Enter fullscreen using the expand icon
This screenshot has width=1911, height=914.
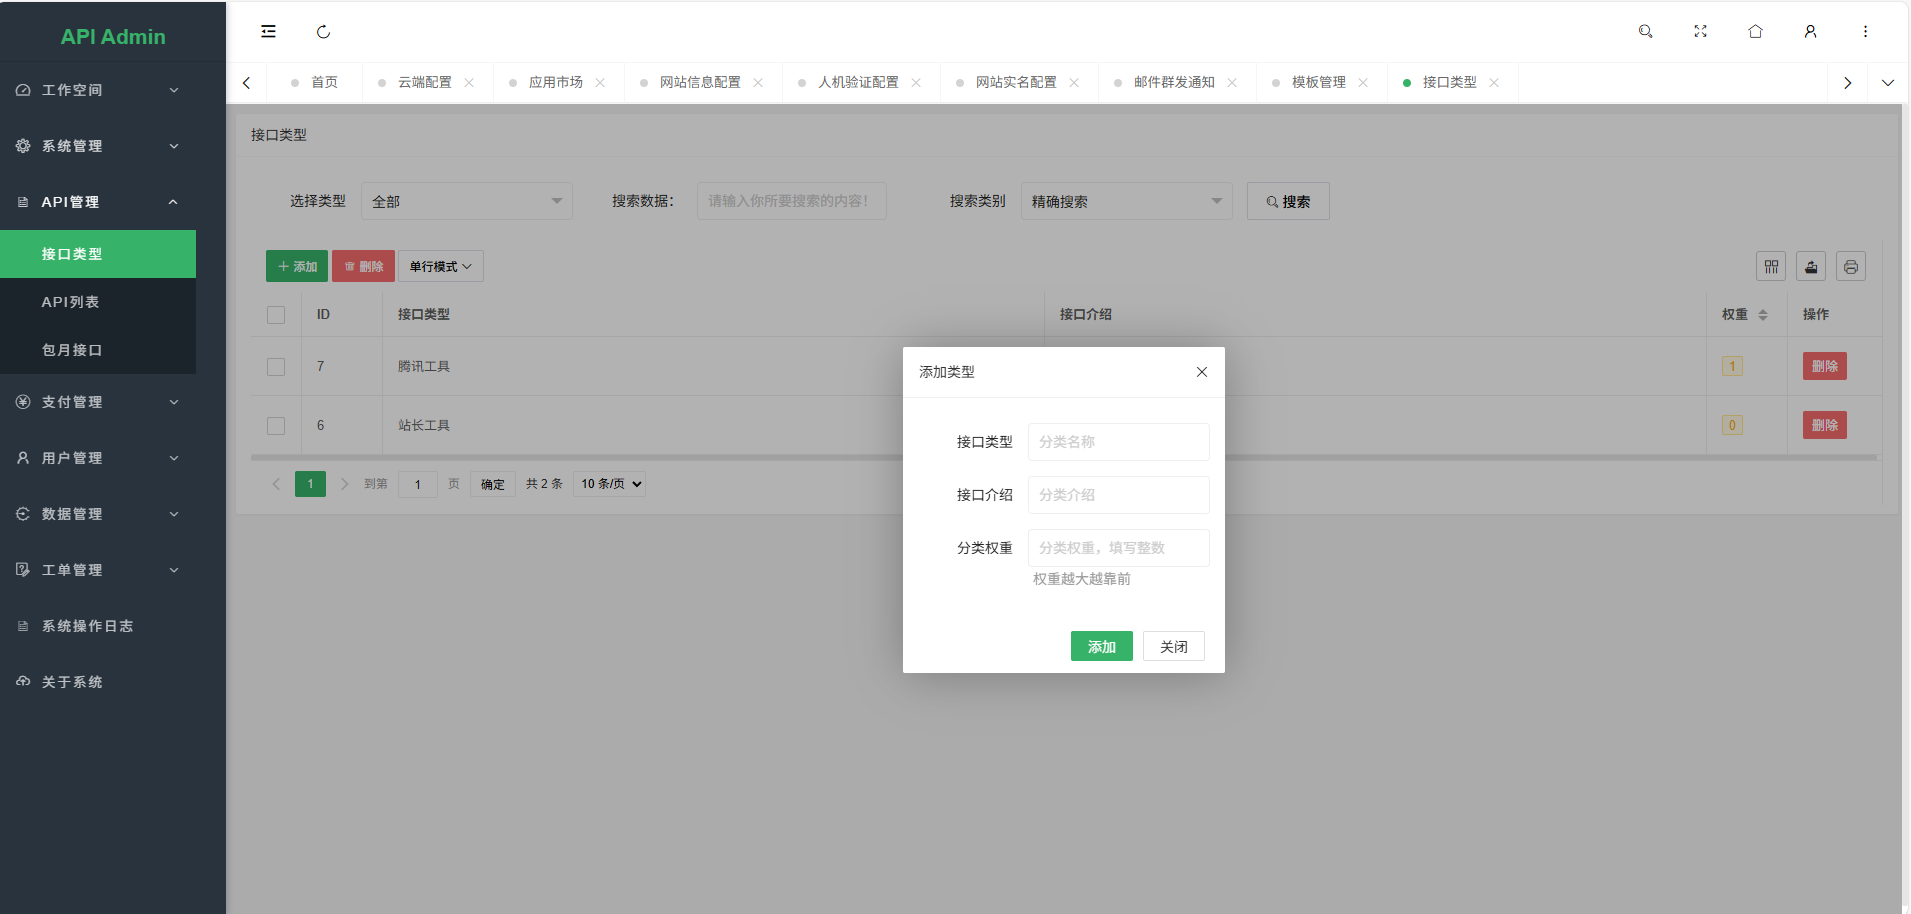1700,32
